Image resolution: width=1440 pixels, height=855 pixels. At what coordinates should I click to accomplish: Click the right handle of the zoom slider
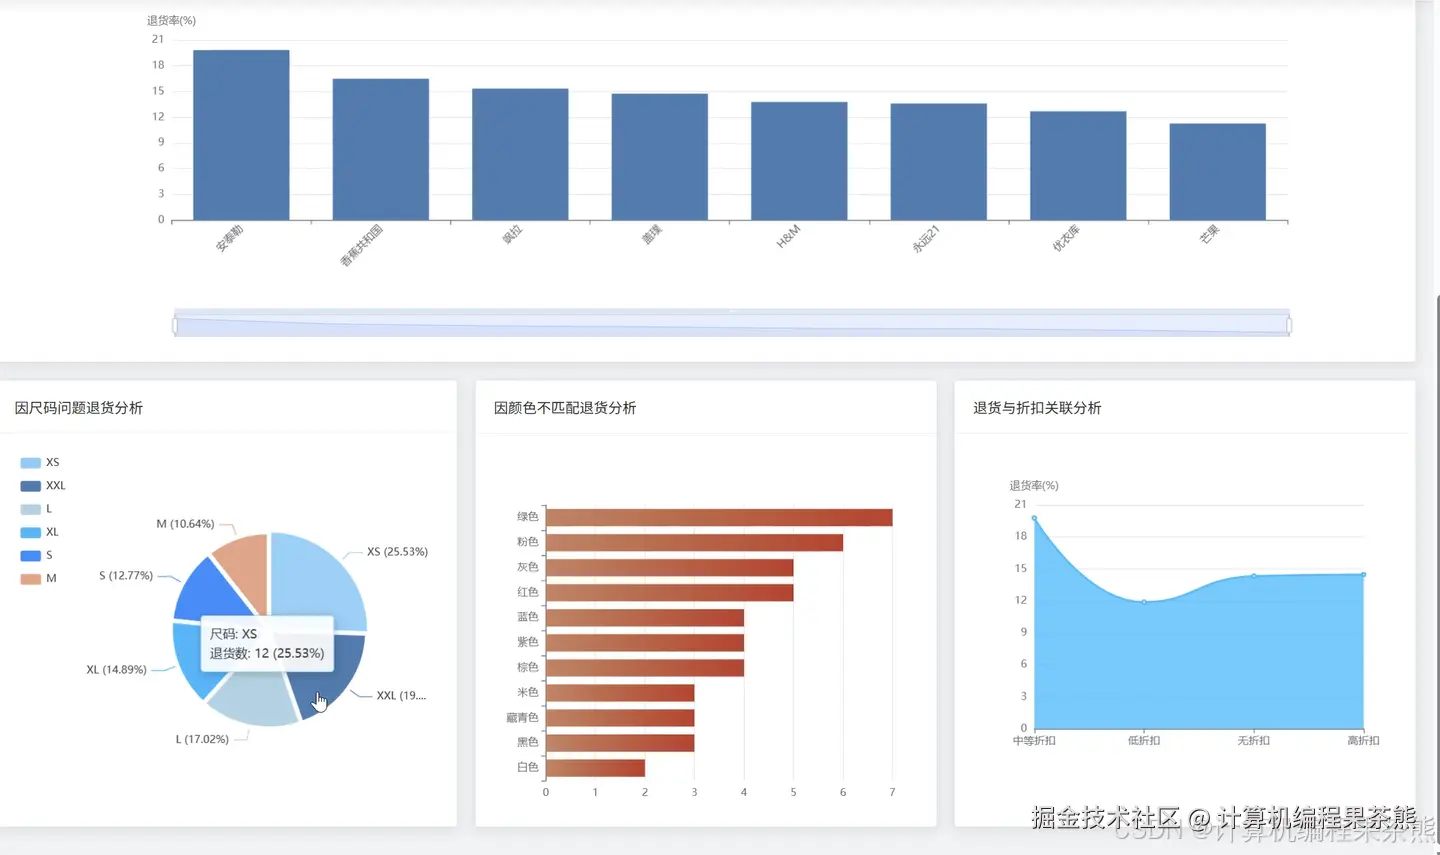pos(1289,325)
